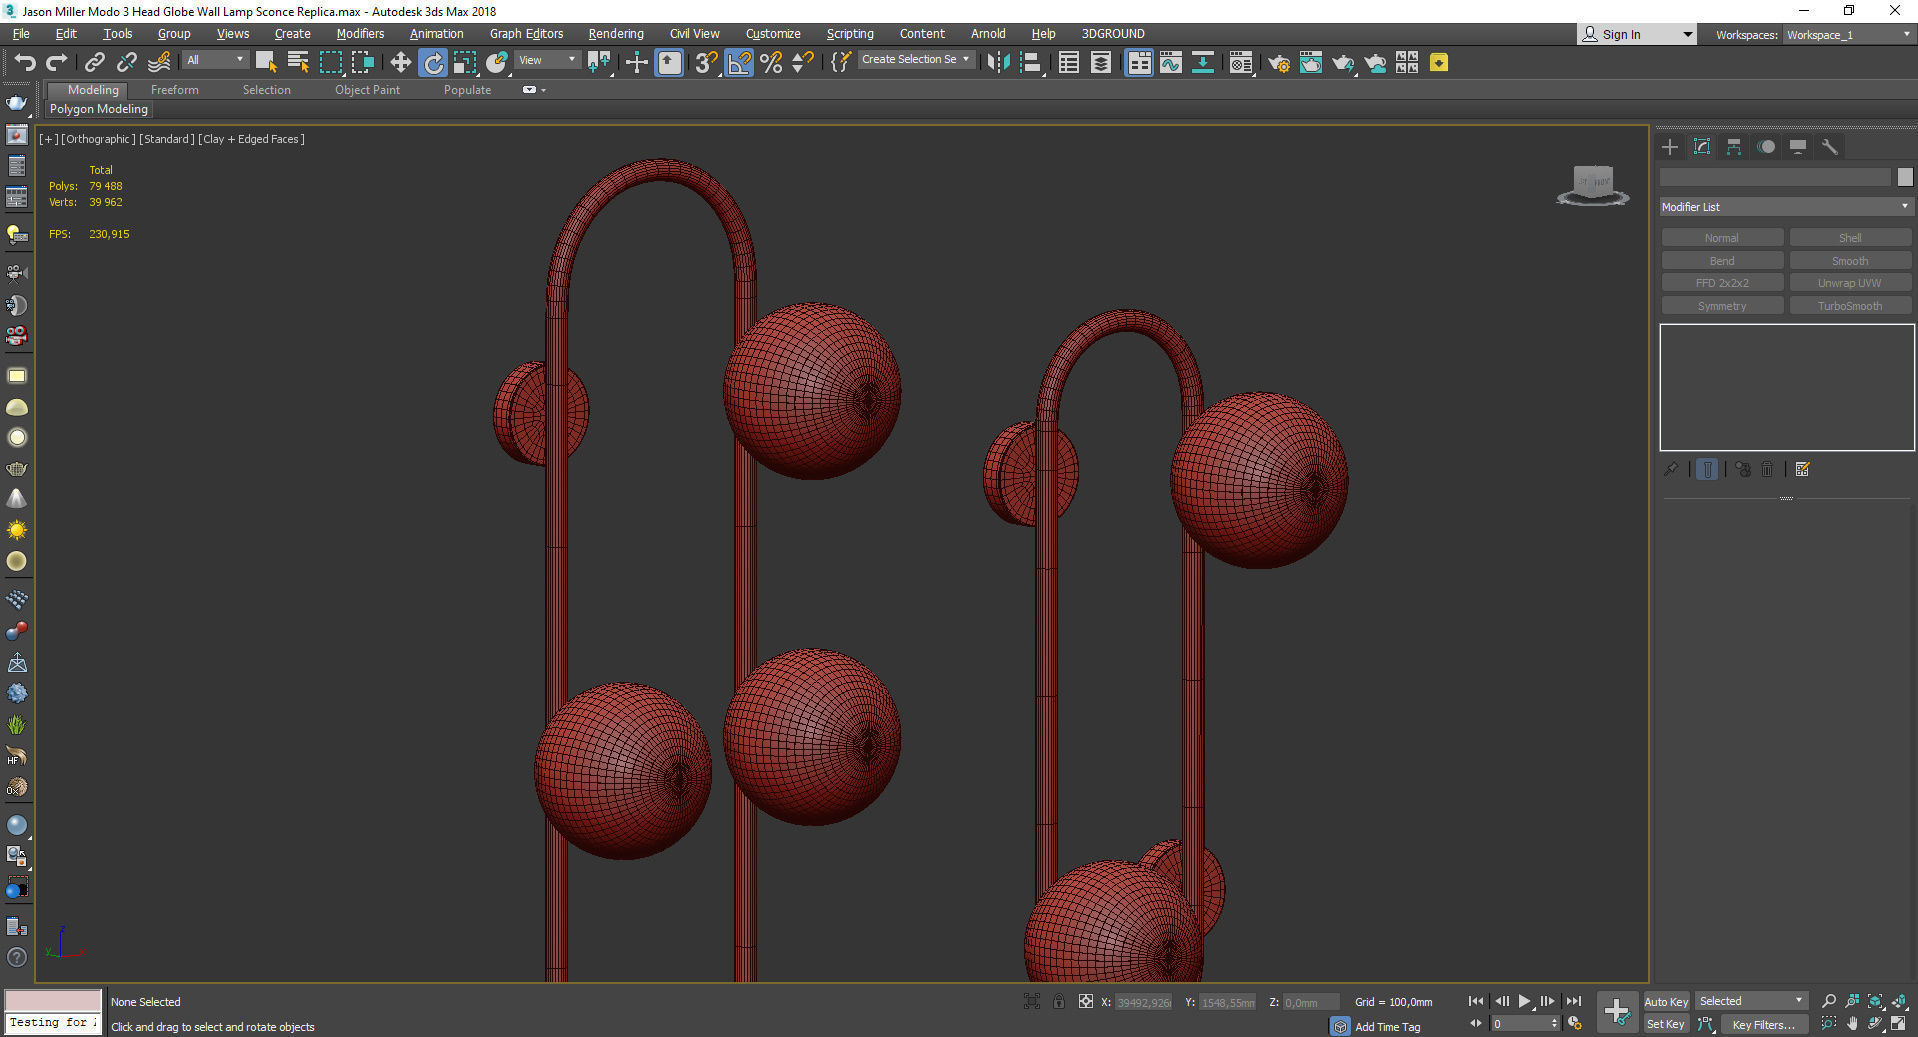Toggle the Angle Snap button
Screen dimensions: 1918x1037
click(739, 63)
